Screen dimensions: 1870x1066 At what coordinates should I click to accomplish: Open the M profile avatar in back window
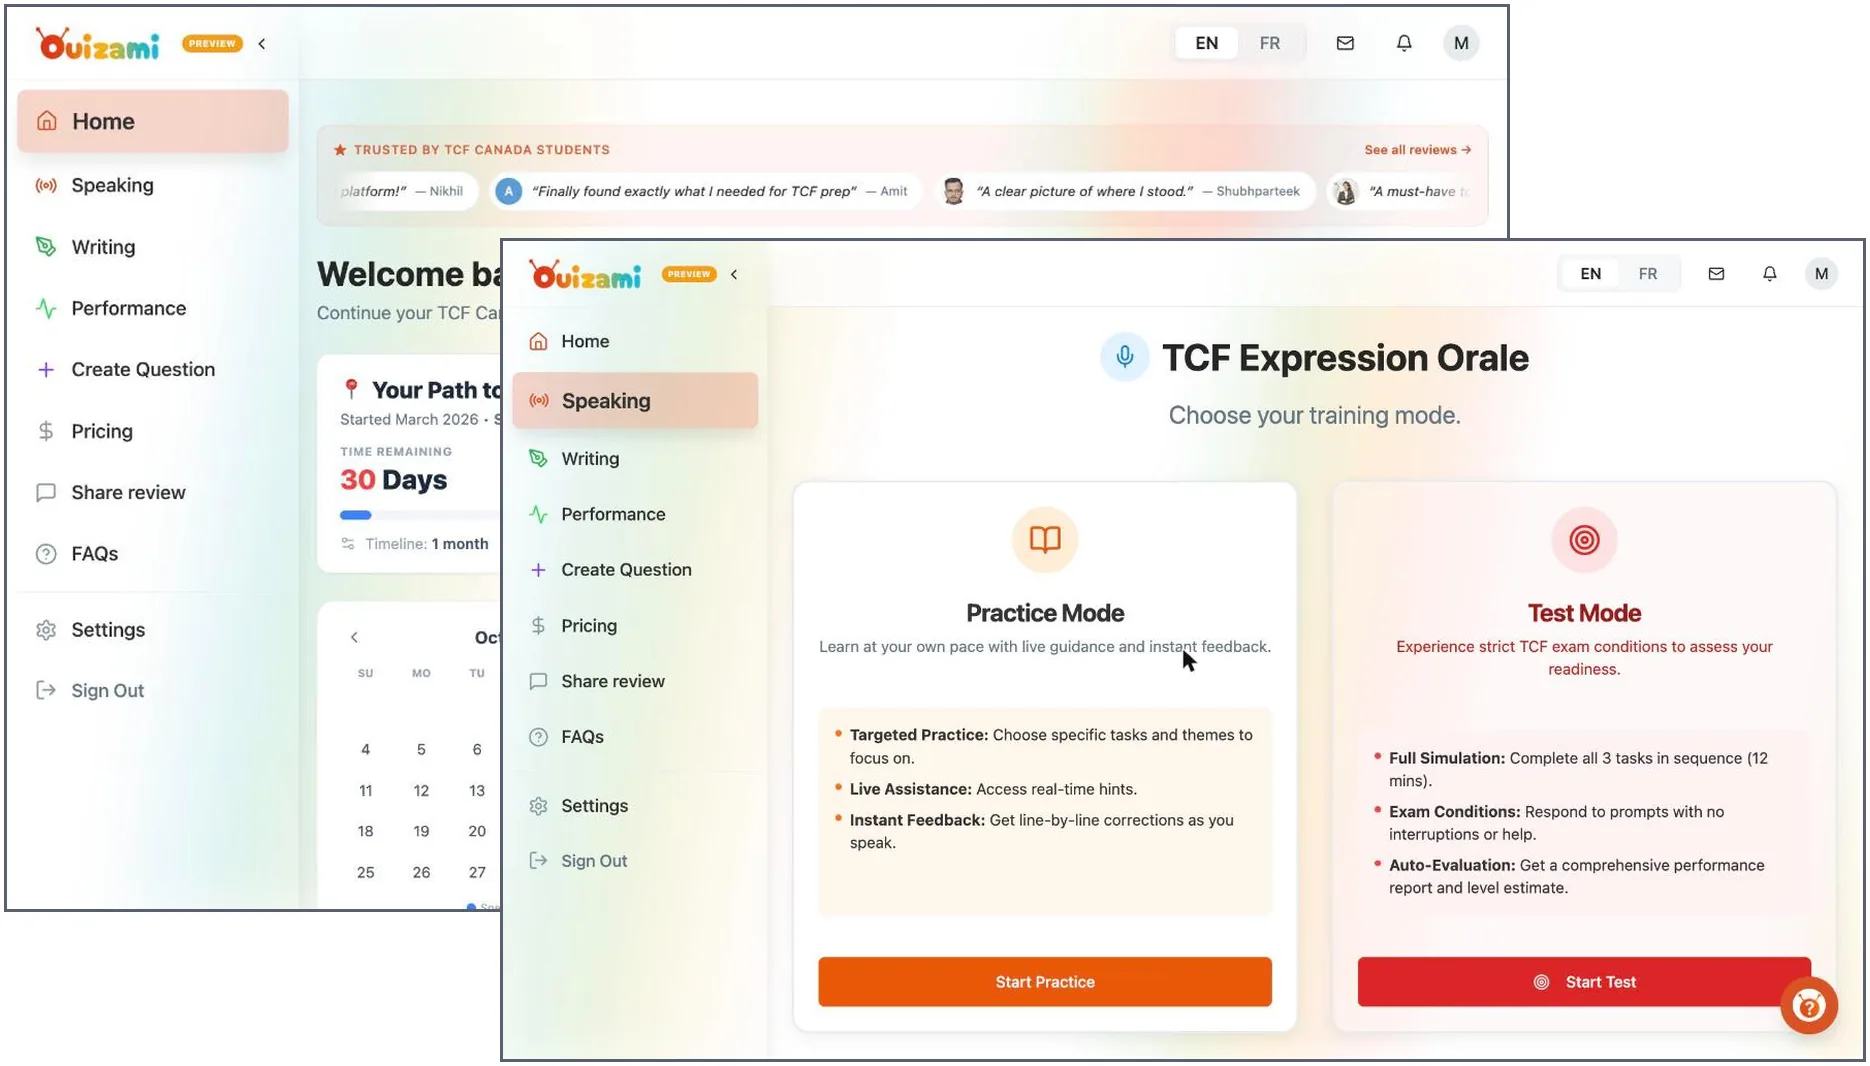click(x=1461, y=43)
